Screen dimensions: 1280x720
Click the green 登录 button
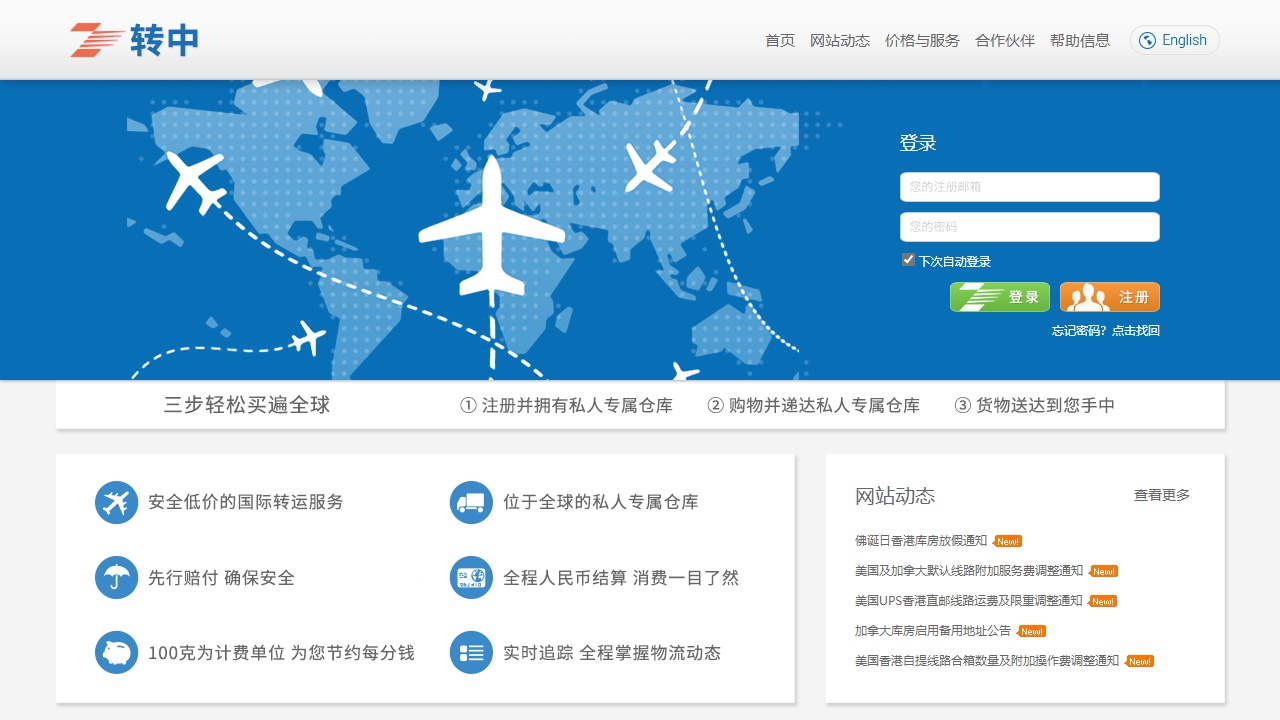point(1000,297)
